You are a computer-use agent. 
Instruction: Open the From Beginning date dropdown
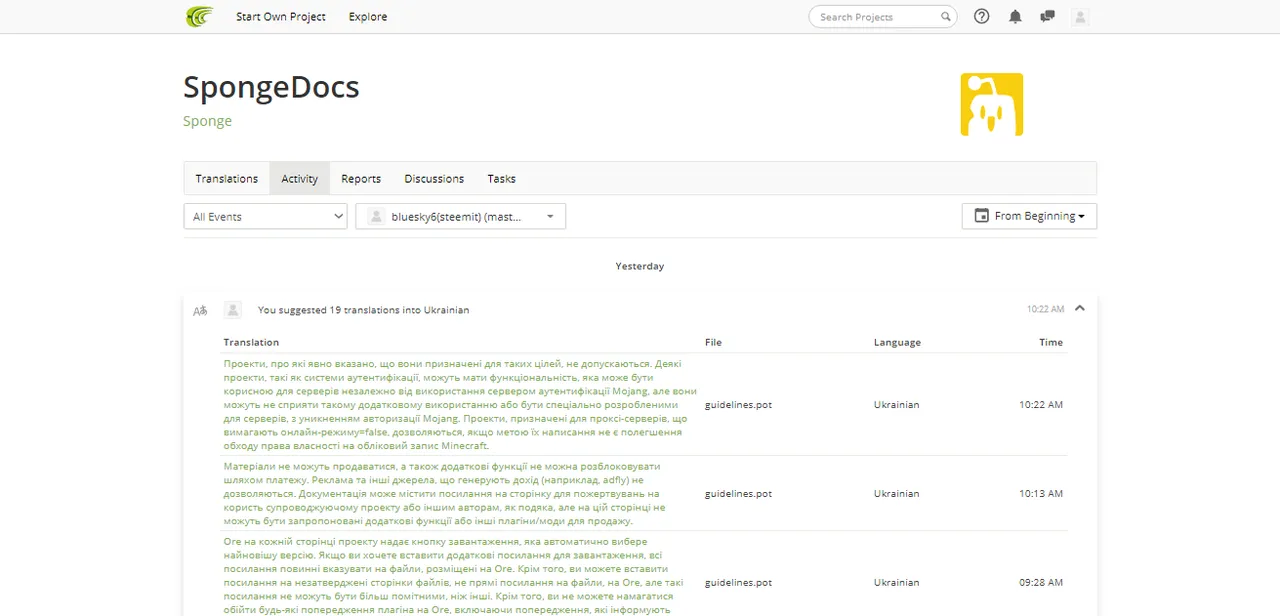[x=1029, y=216]
